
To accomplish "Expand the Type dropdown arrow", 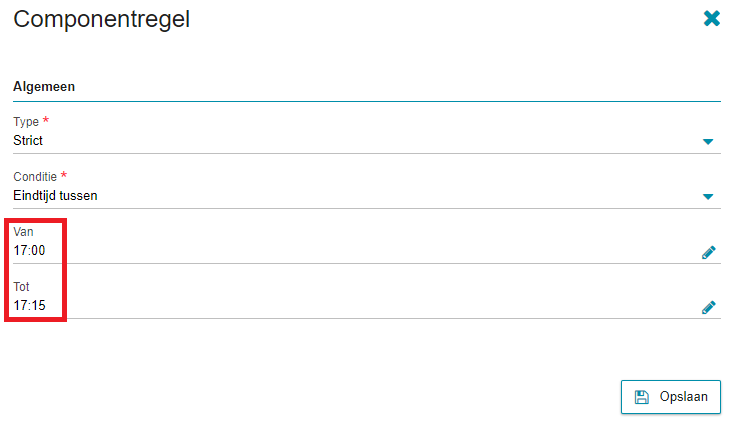I will (x=708, y=141).
